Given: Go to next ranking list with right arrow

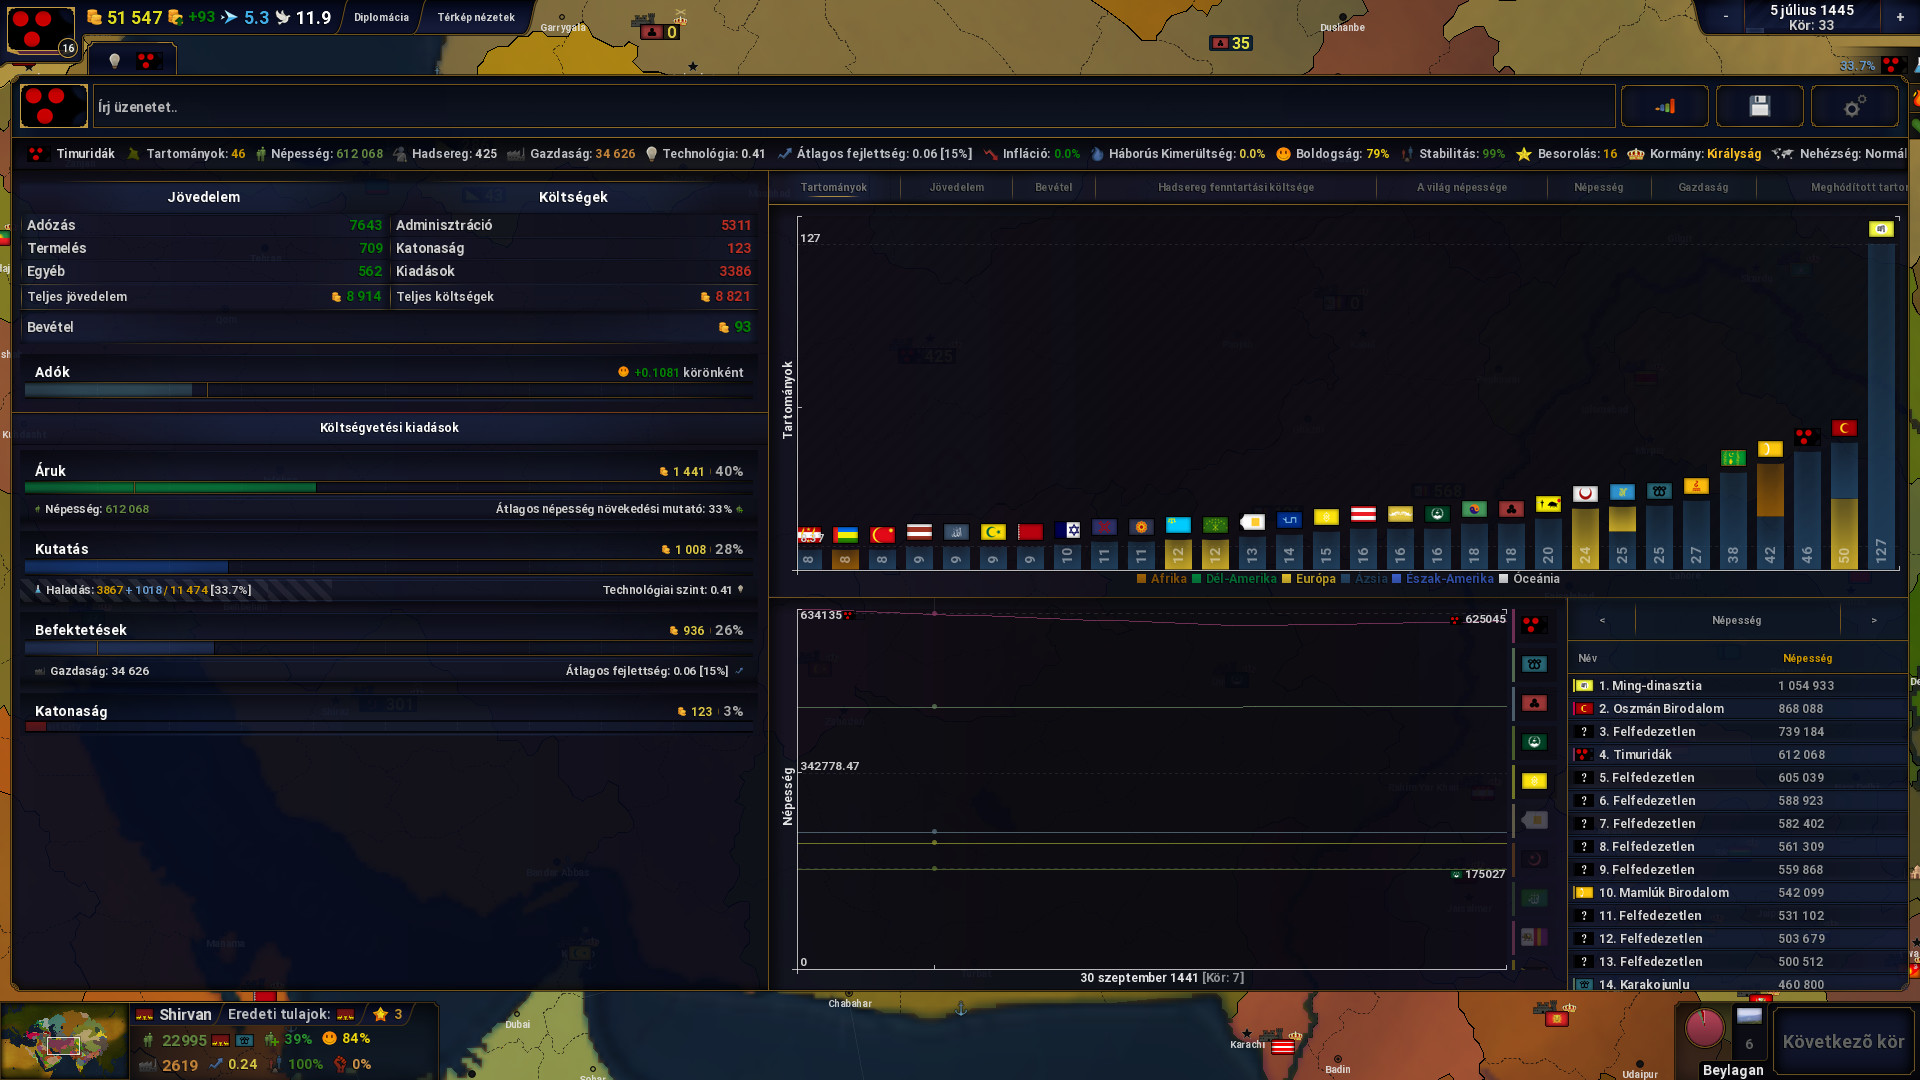Looking at the screenshot, I should point(1873,620).
